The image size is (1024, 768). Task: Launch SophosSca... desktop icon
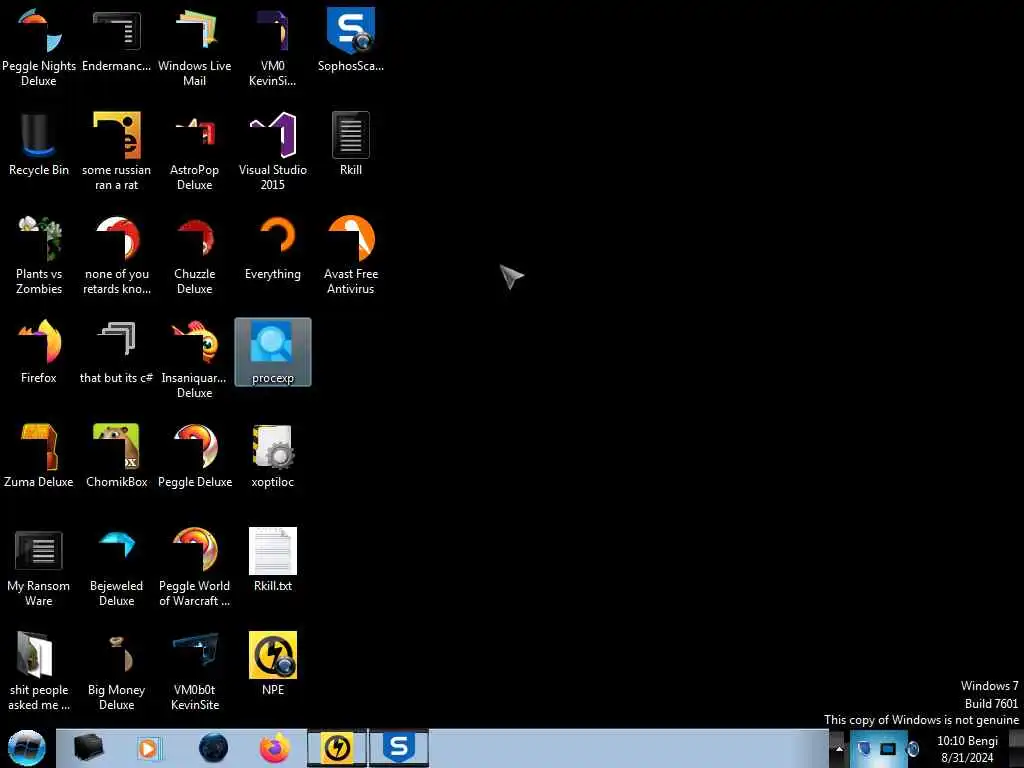(351, 40)
